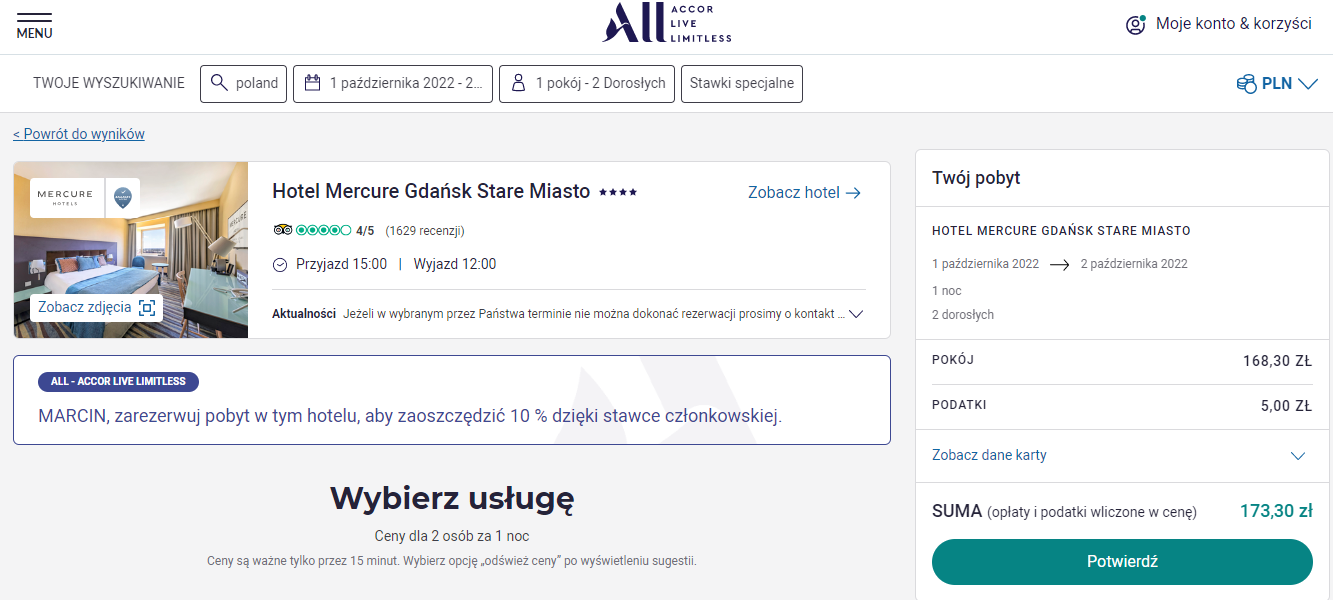This screenshot has width=1333, height=600.
Task: Open the 1629 recenzji reviews
Action: coord(425,231)
